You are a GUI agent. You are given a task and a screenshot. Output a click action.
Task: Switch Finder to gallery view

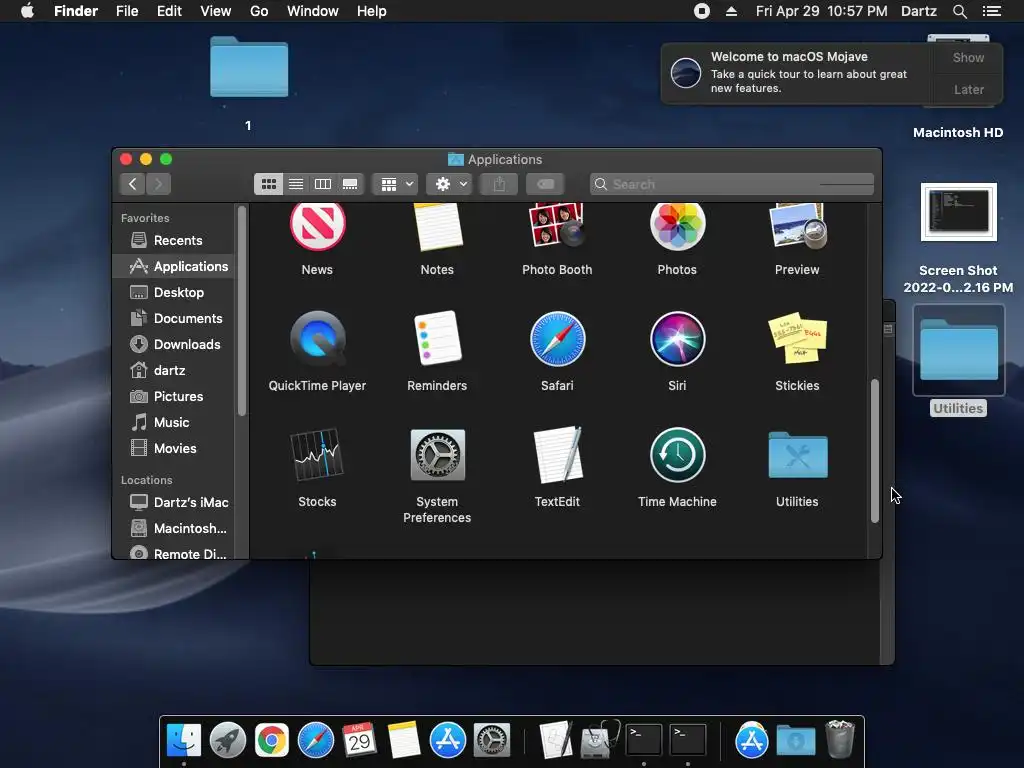350,184
